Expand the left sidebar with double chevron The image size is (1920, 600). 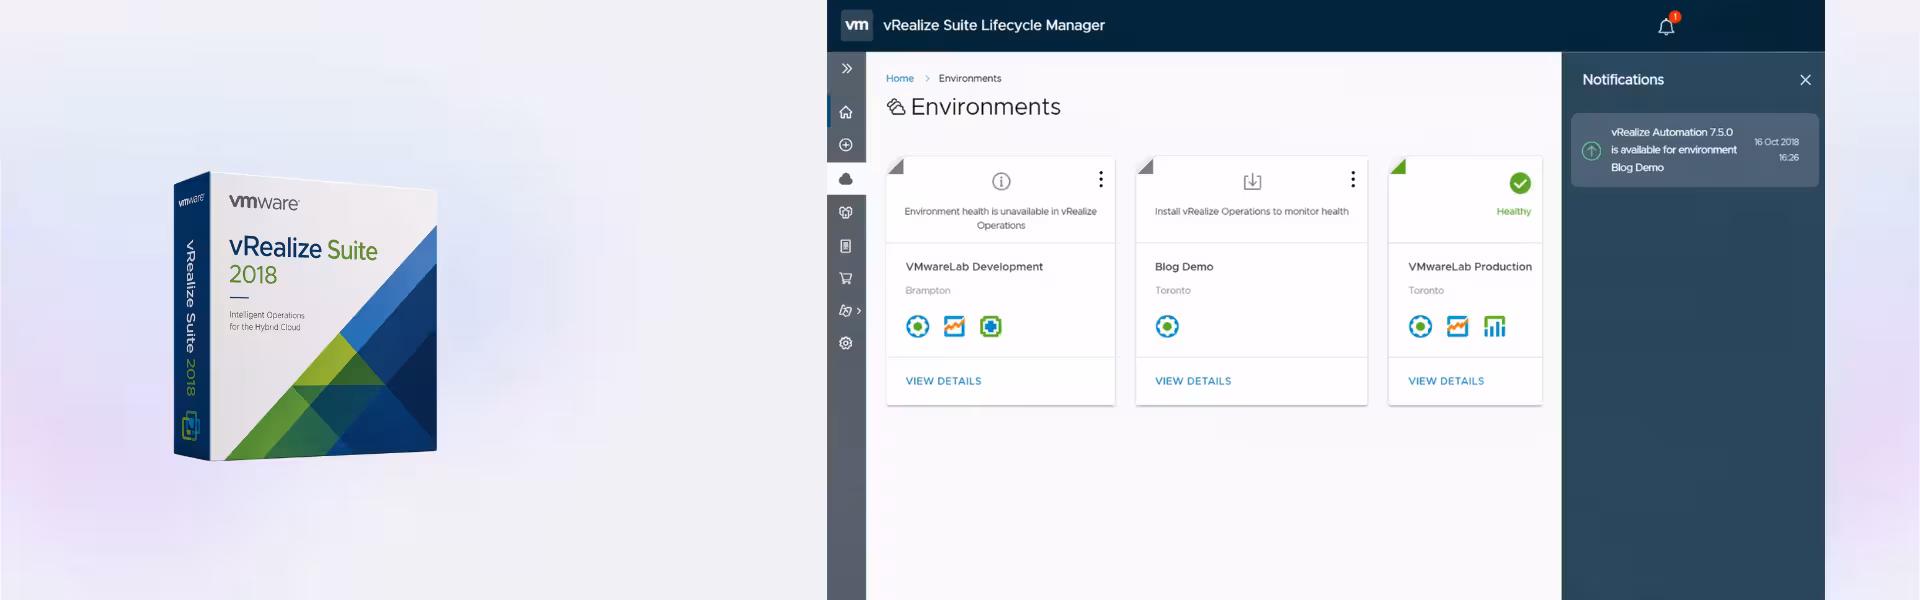coord(846,68)
